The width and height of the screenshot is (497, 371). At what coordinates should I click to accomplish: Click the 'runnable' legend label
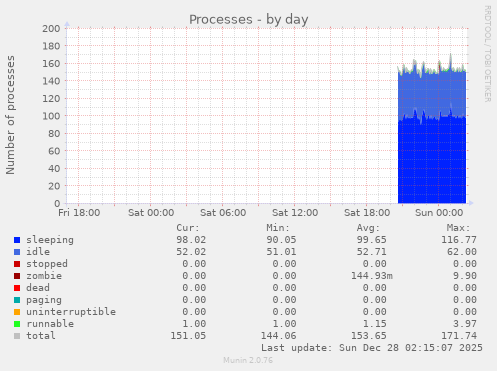(50, 324)
